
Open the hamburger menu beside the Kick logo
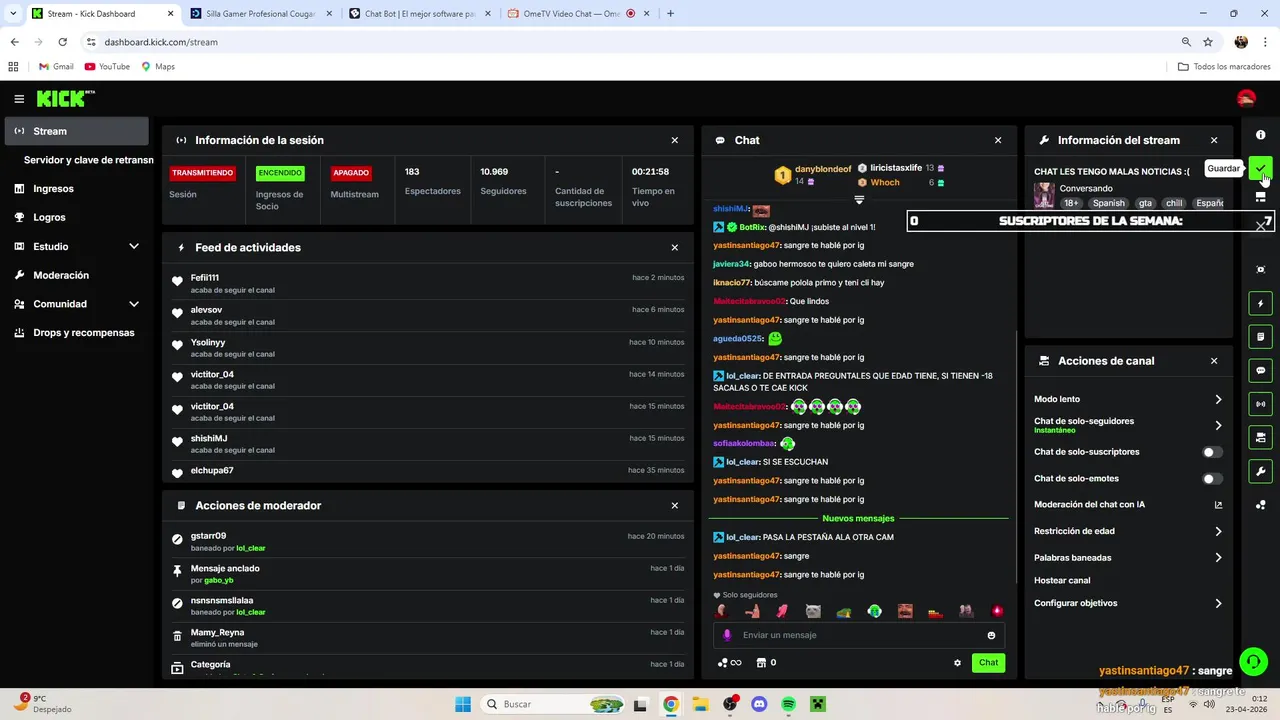[x=19, y=99]
